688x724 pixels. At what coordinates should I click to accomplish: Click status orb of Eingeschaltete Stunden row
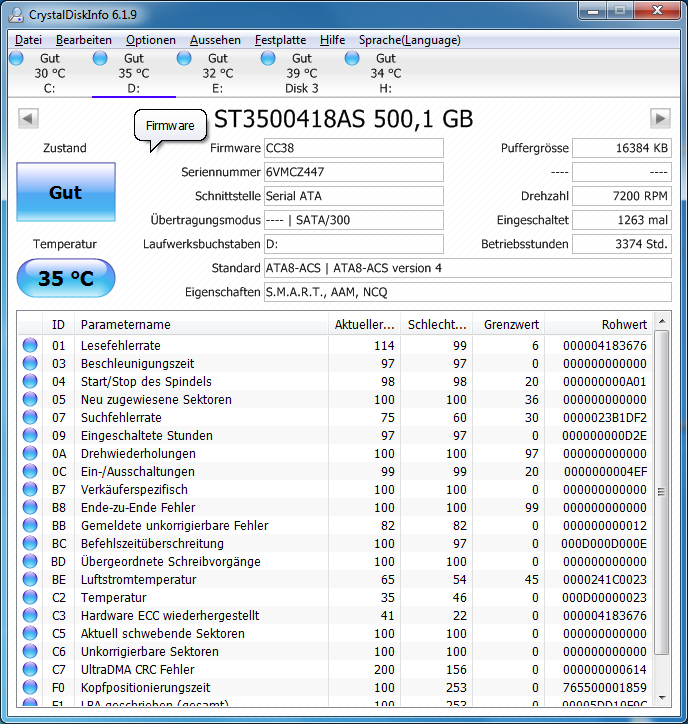[x=30, y=435]
